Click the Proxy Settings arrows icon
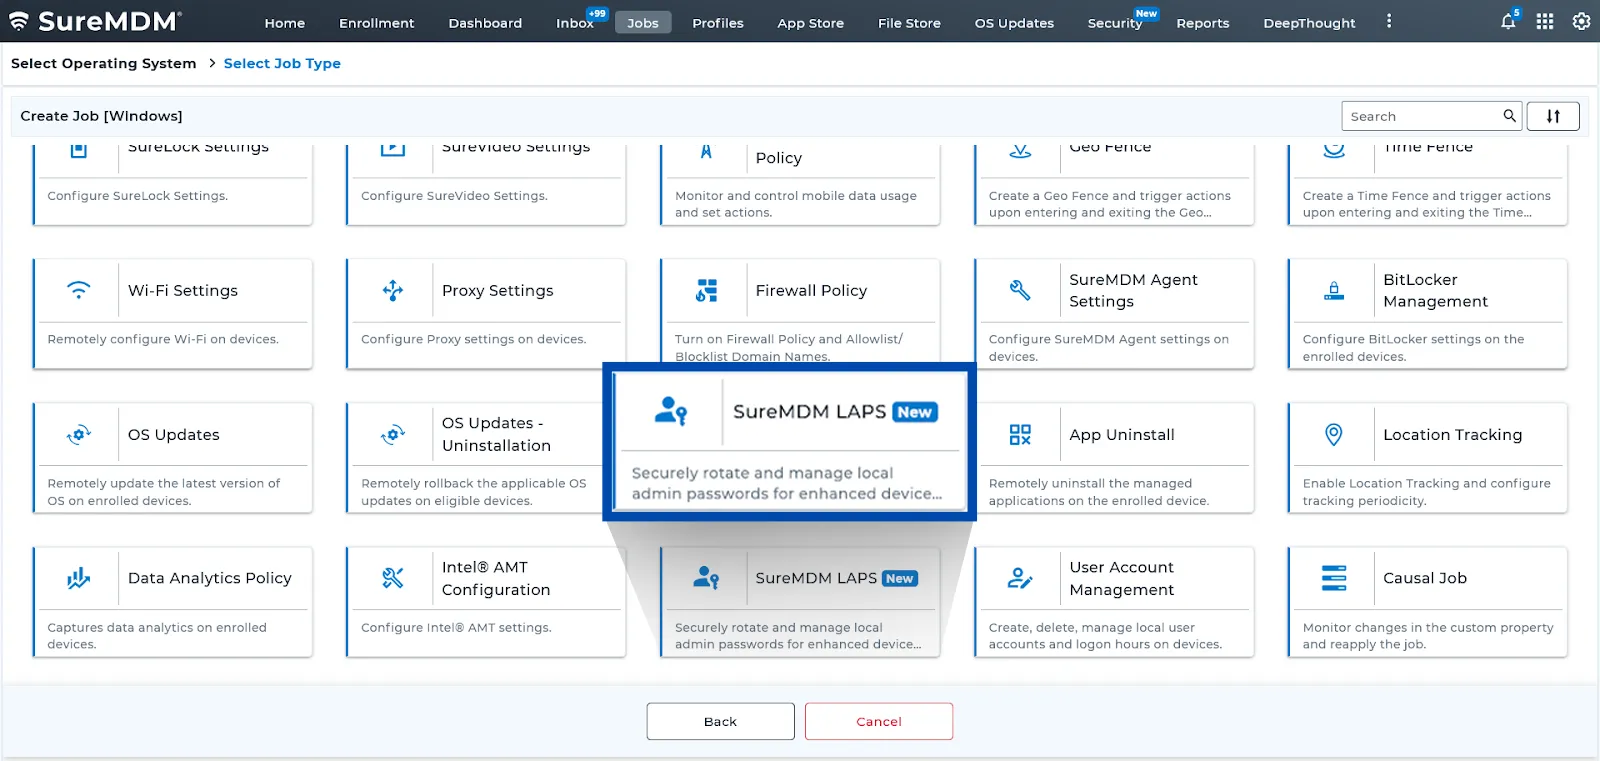 coord(393,290)
